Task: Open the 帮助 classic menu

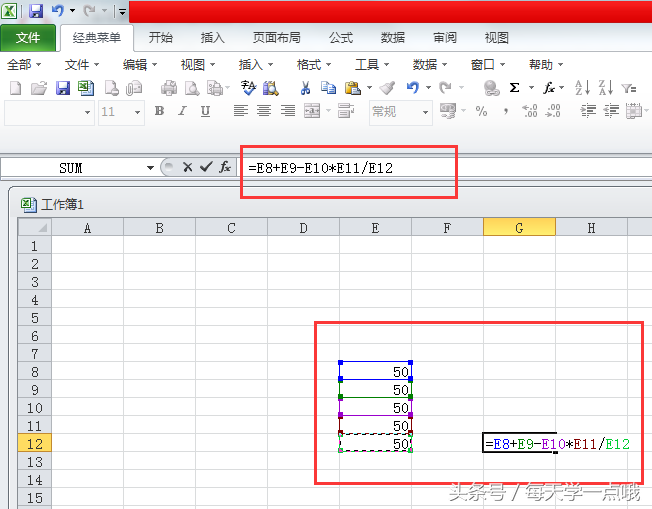Action: (546, 64)
